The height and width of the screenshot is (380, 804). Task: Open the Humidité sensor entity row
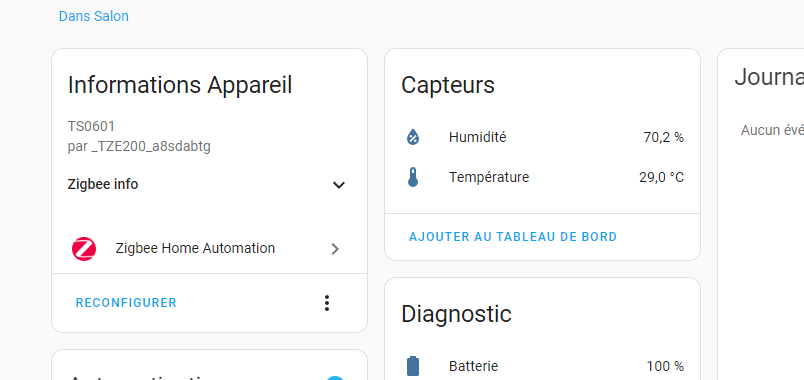[542, 137]
